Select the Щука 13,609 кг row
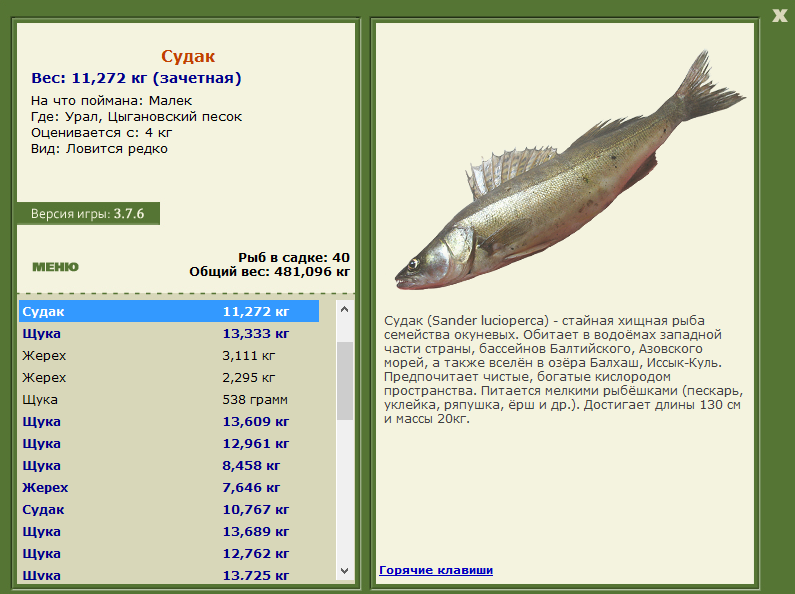 pyautogui.click(x=169, y=421)
